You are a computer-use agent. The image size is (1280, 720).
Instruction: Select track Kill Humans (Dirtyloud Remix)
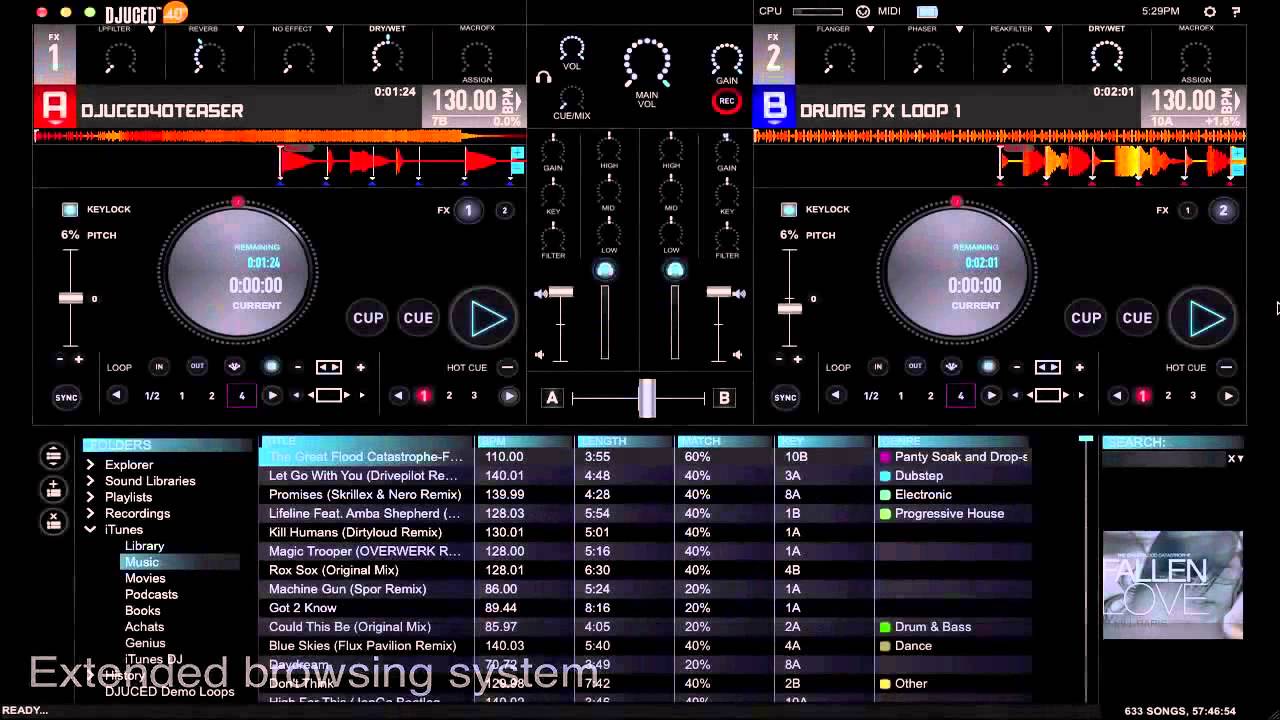(x=355, y=532)
